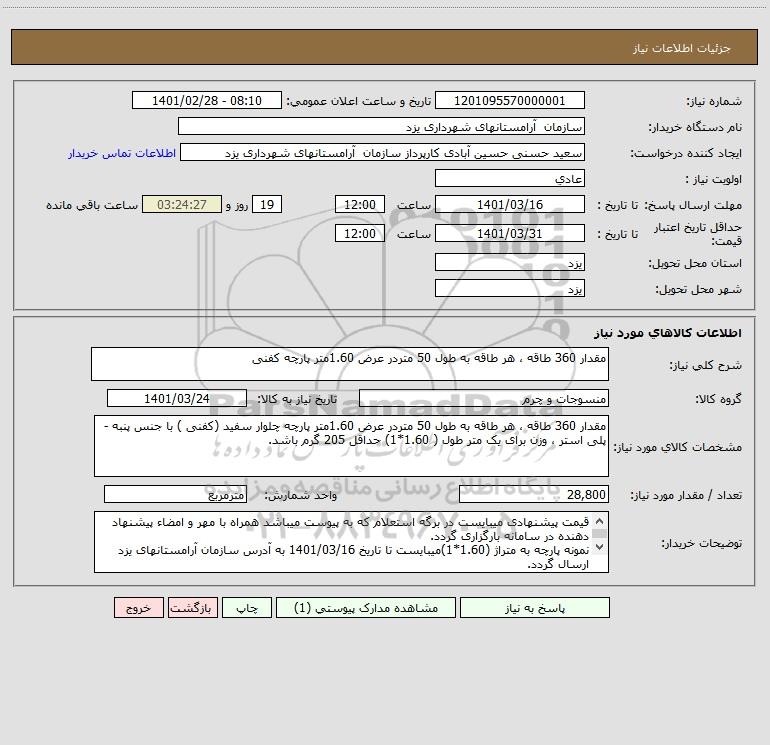This screenshot has height=745, width=770.
Task: Open مشاهده مدارک پیوستی (1) button
Action: (x=366, y=608)
